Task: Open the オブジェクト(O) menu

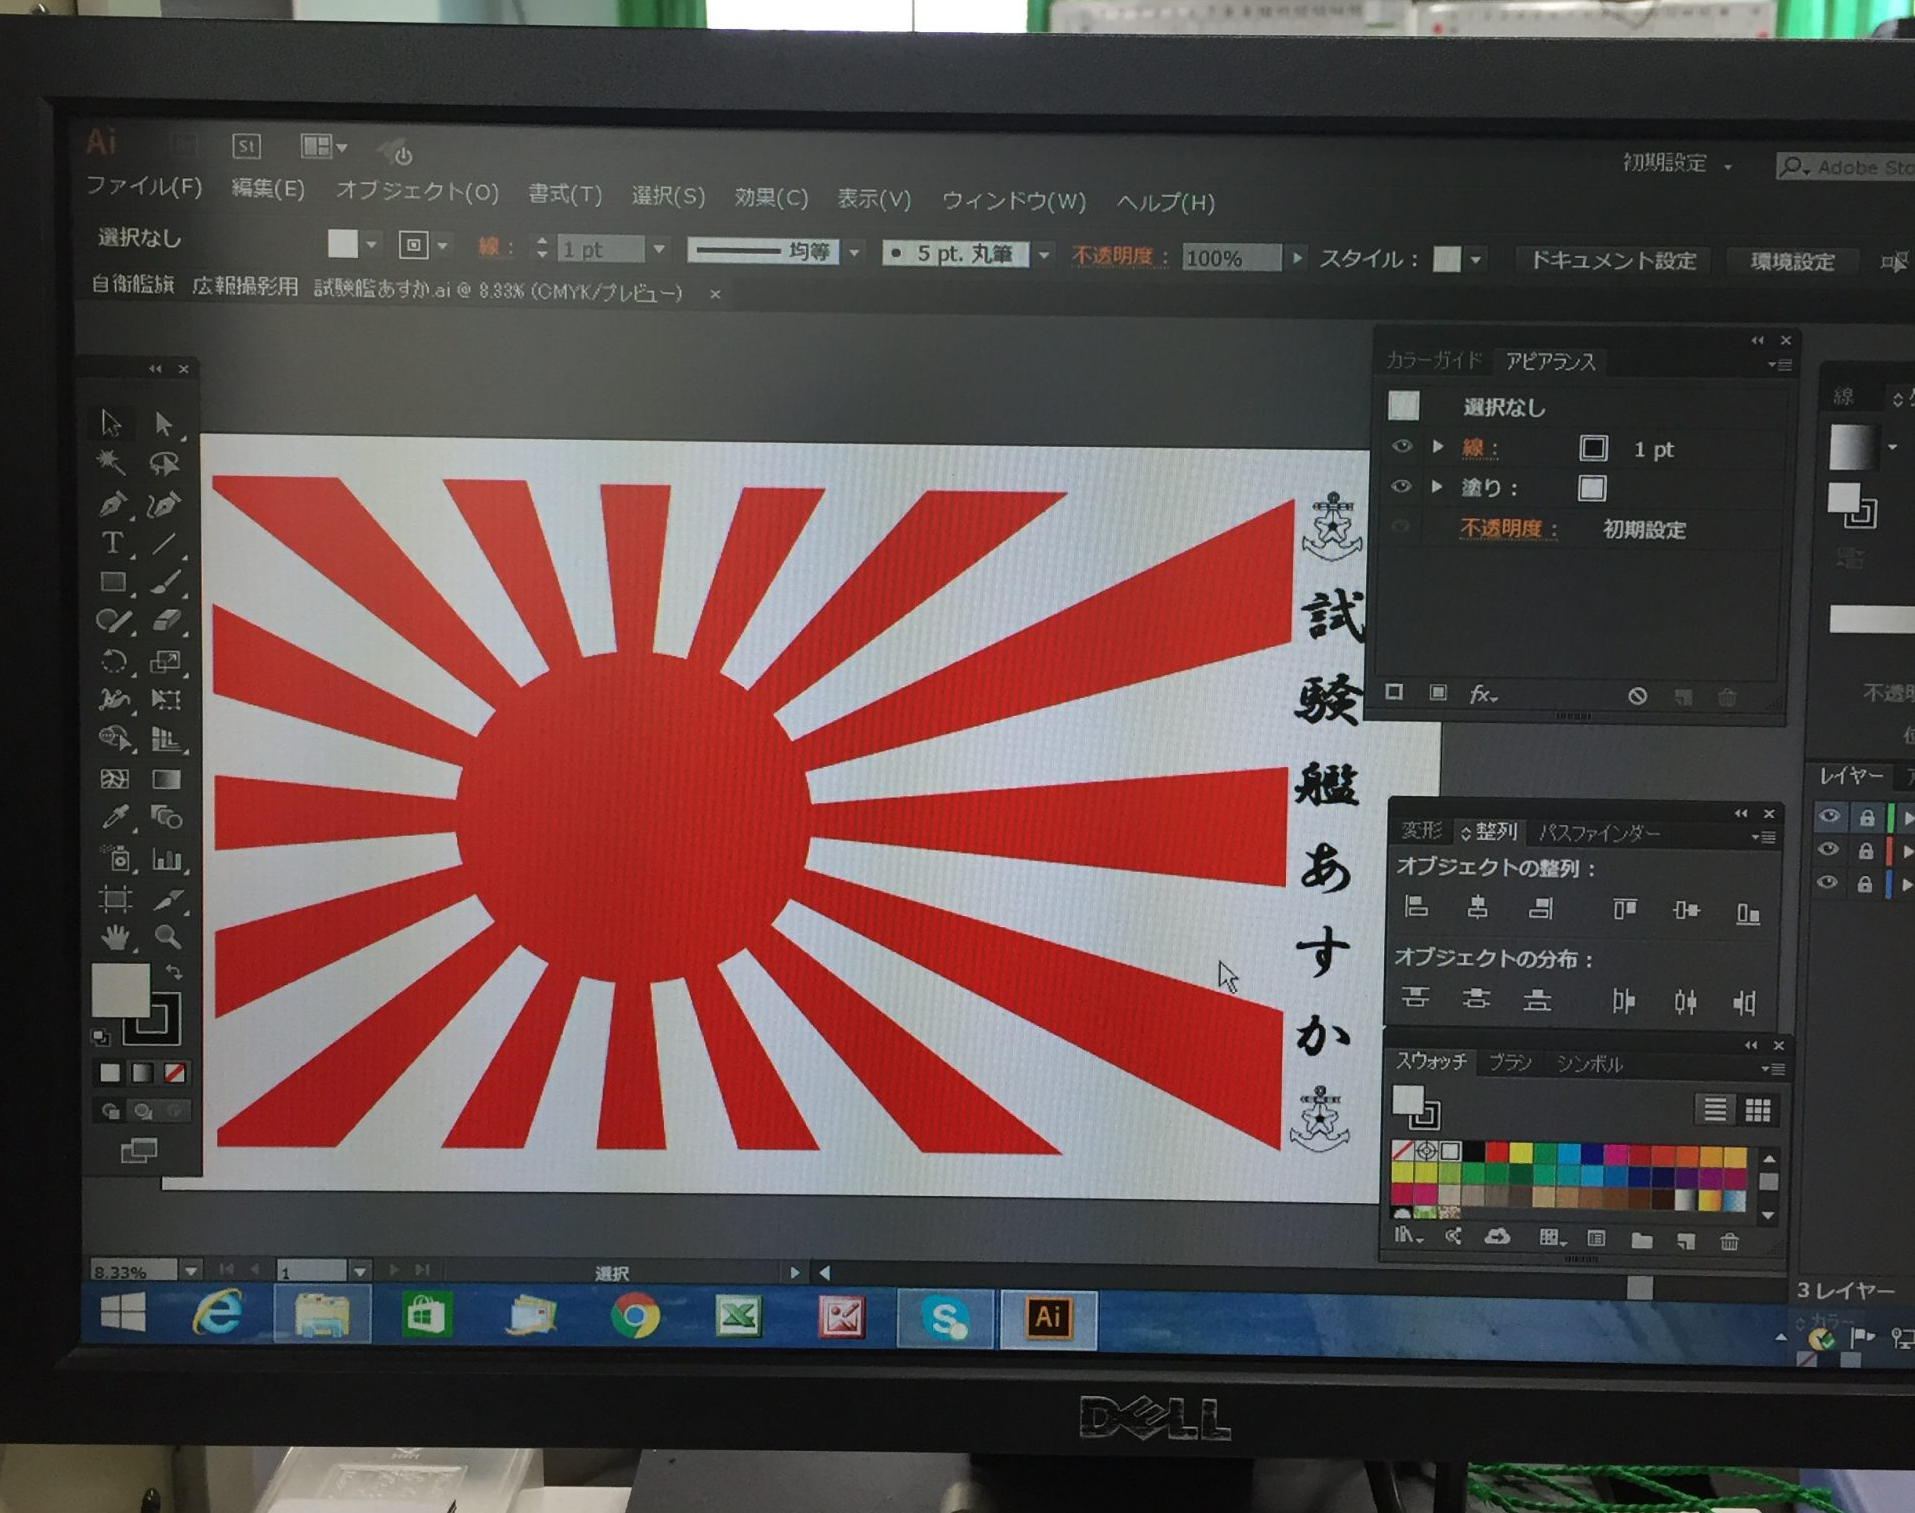Action: tap(417, 191)
